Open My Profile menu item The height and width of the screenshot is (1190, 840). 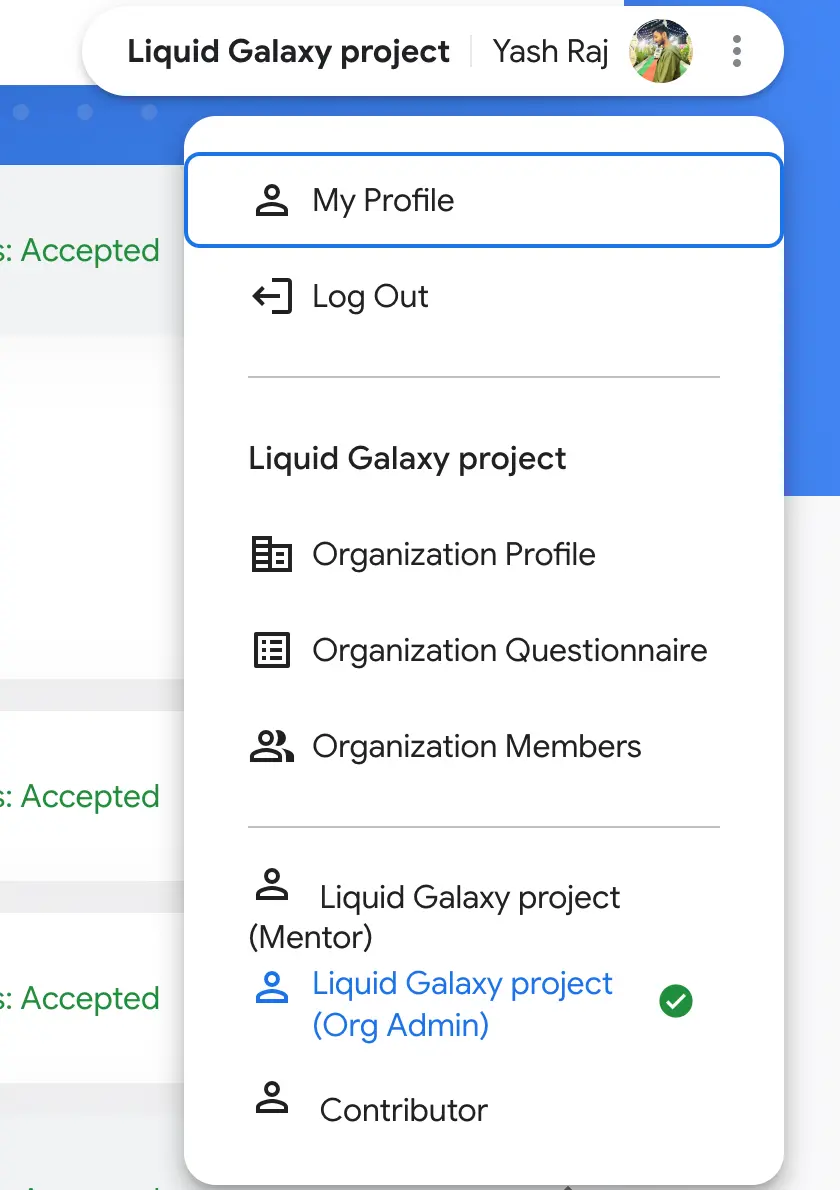(483, 200)
